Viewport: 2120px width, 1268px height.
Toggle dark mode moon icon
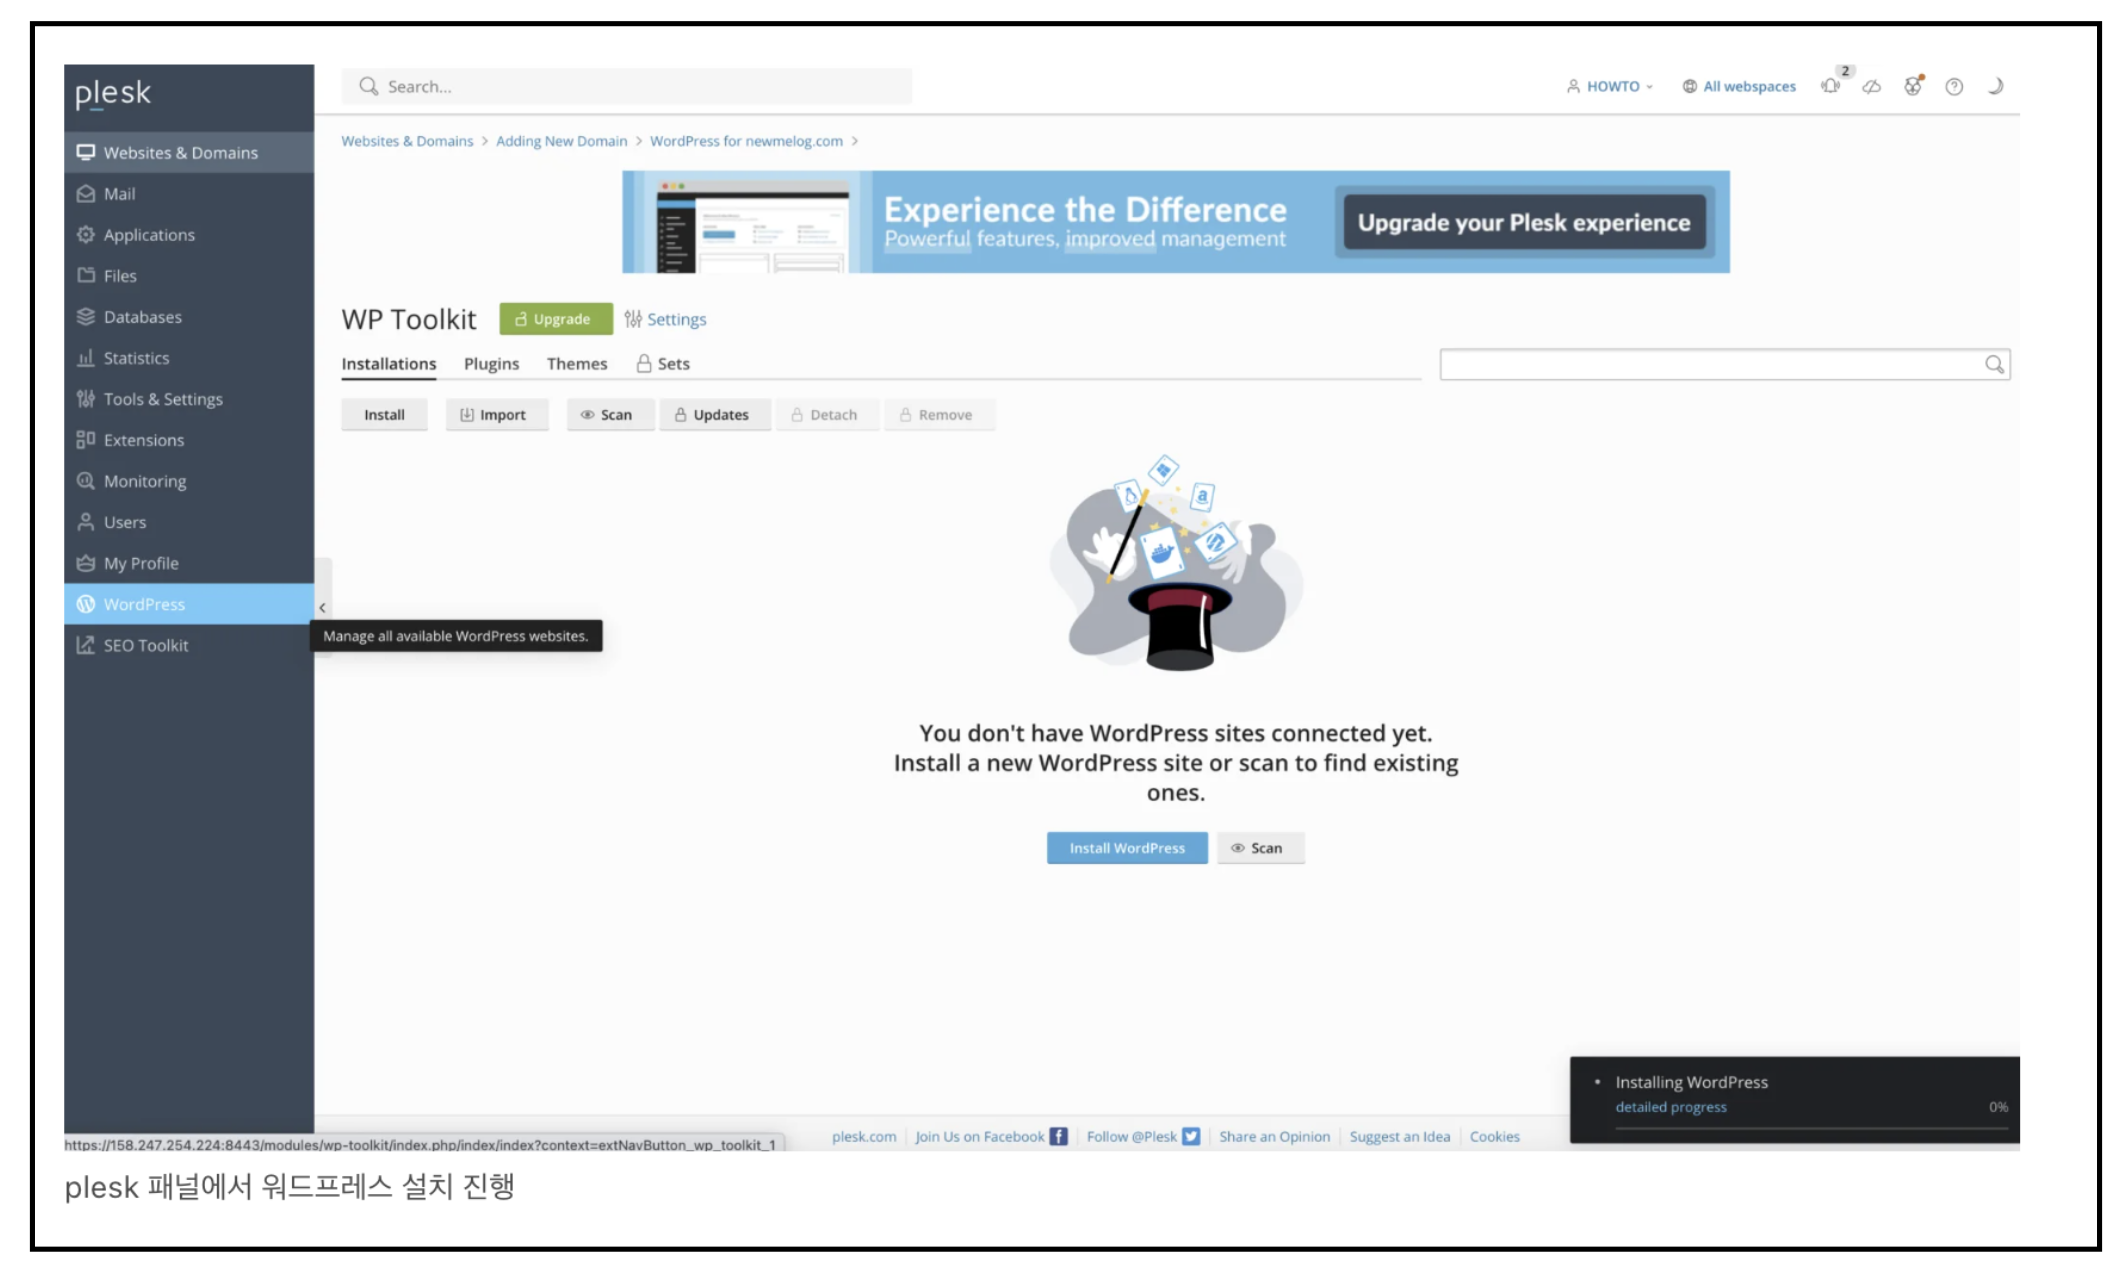tap(1994, 86)
